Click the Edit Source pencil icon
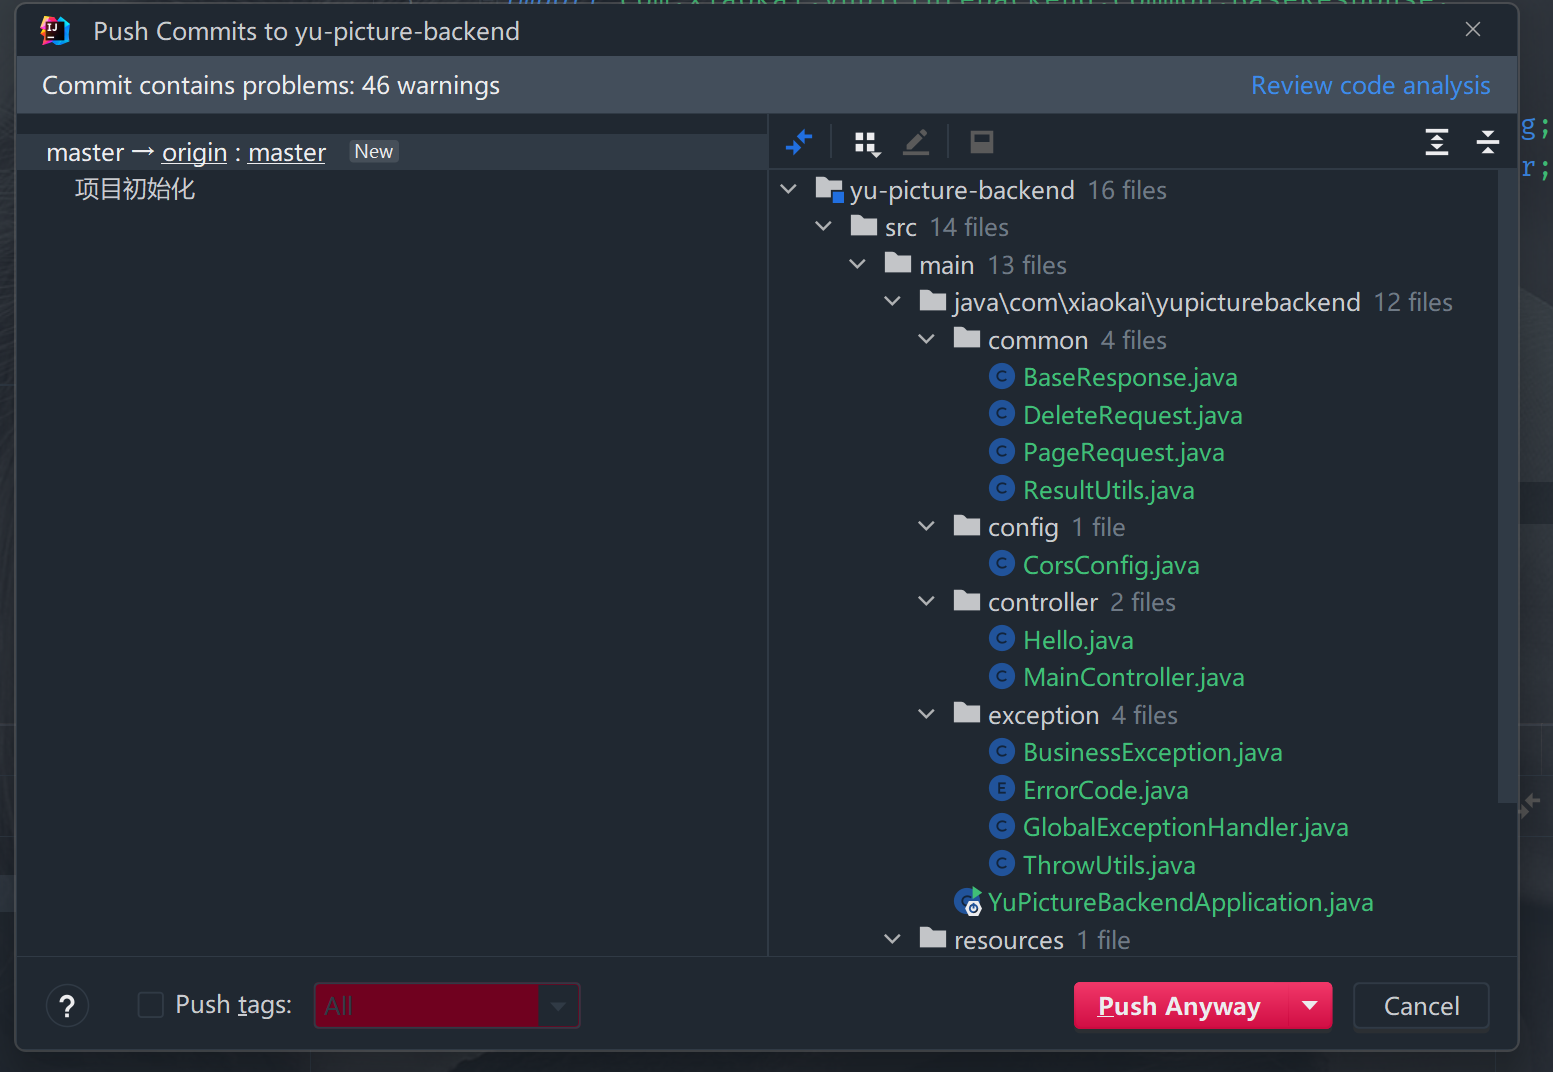The height and width of the screenshot is (1072, 1553). [x=916, y=143]
